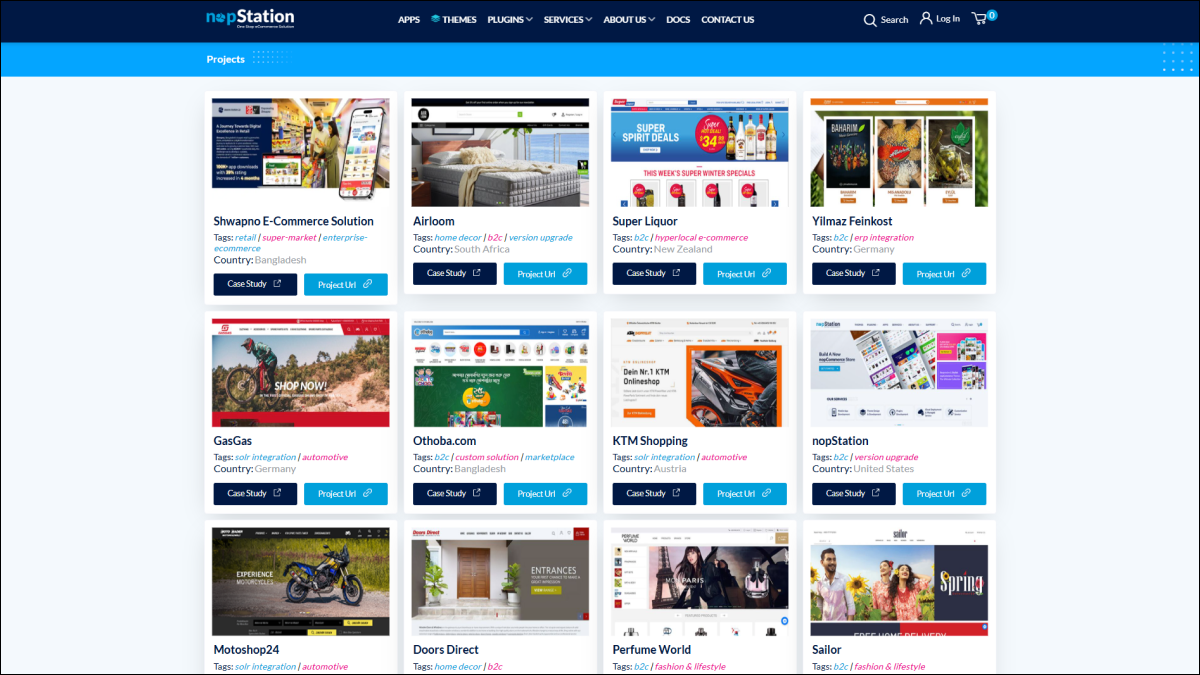The height and width of the screenshot is (675, 1200).
Task: Click external-link icon on Super Liquor Case Study
Action: [x=677, y=273]
